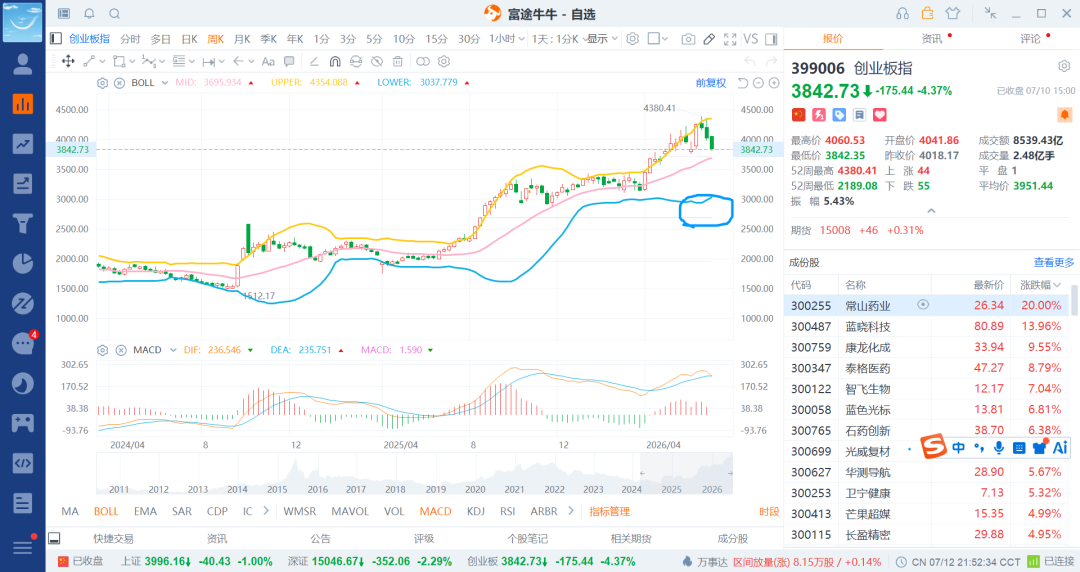Toggle the left panel layout icon
Viewport: 1080px width, 572px height.
[x=56, y=39]
